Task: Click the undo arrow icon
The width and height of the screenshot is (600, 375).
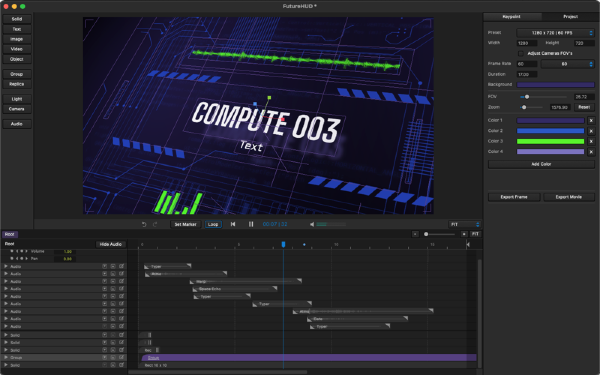Action: coord(144,224)
